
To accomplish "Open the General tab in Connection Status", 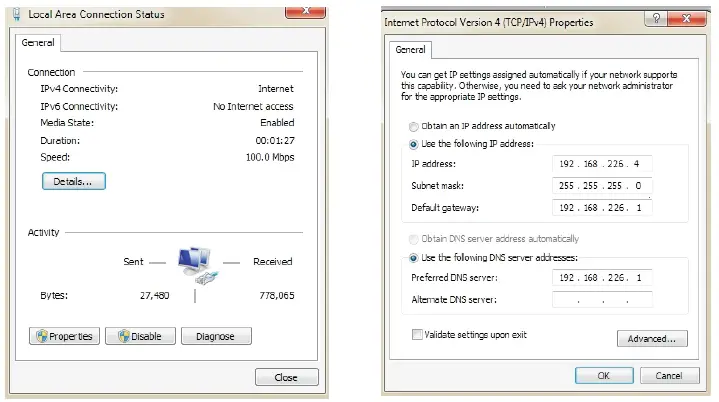I will tap(40, 43).
